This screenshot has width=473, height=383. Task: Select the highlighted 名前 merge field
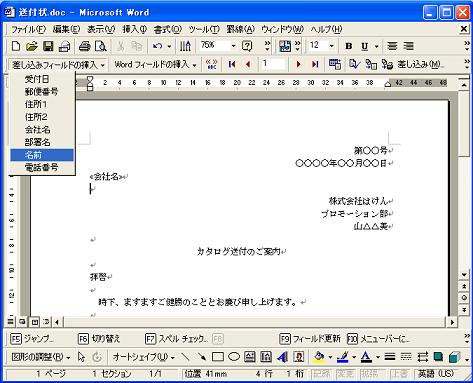[x=42, y=155]
